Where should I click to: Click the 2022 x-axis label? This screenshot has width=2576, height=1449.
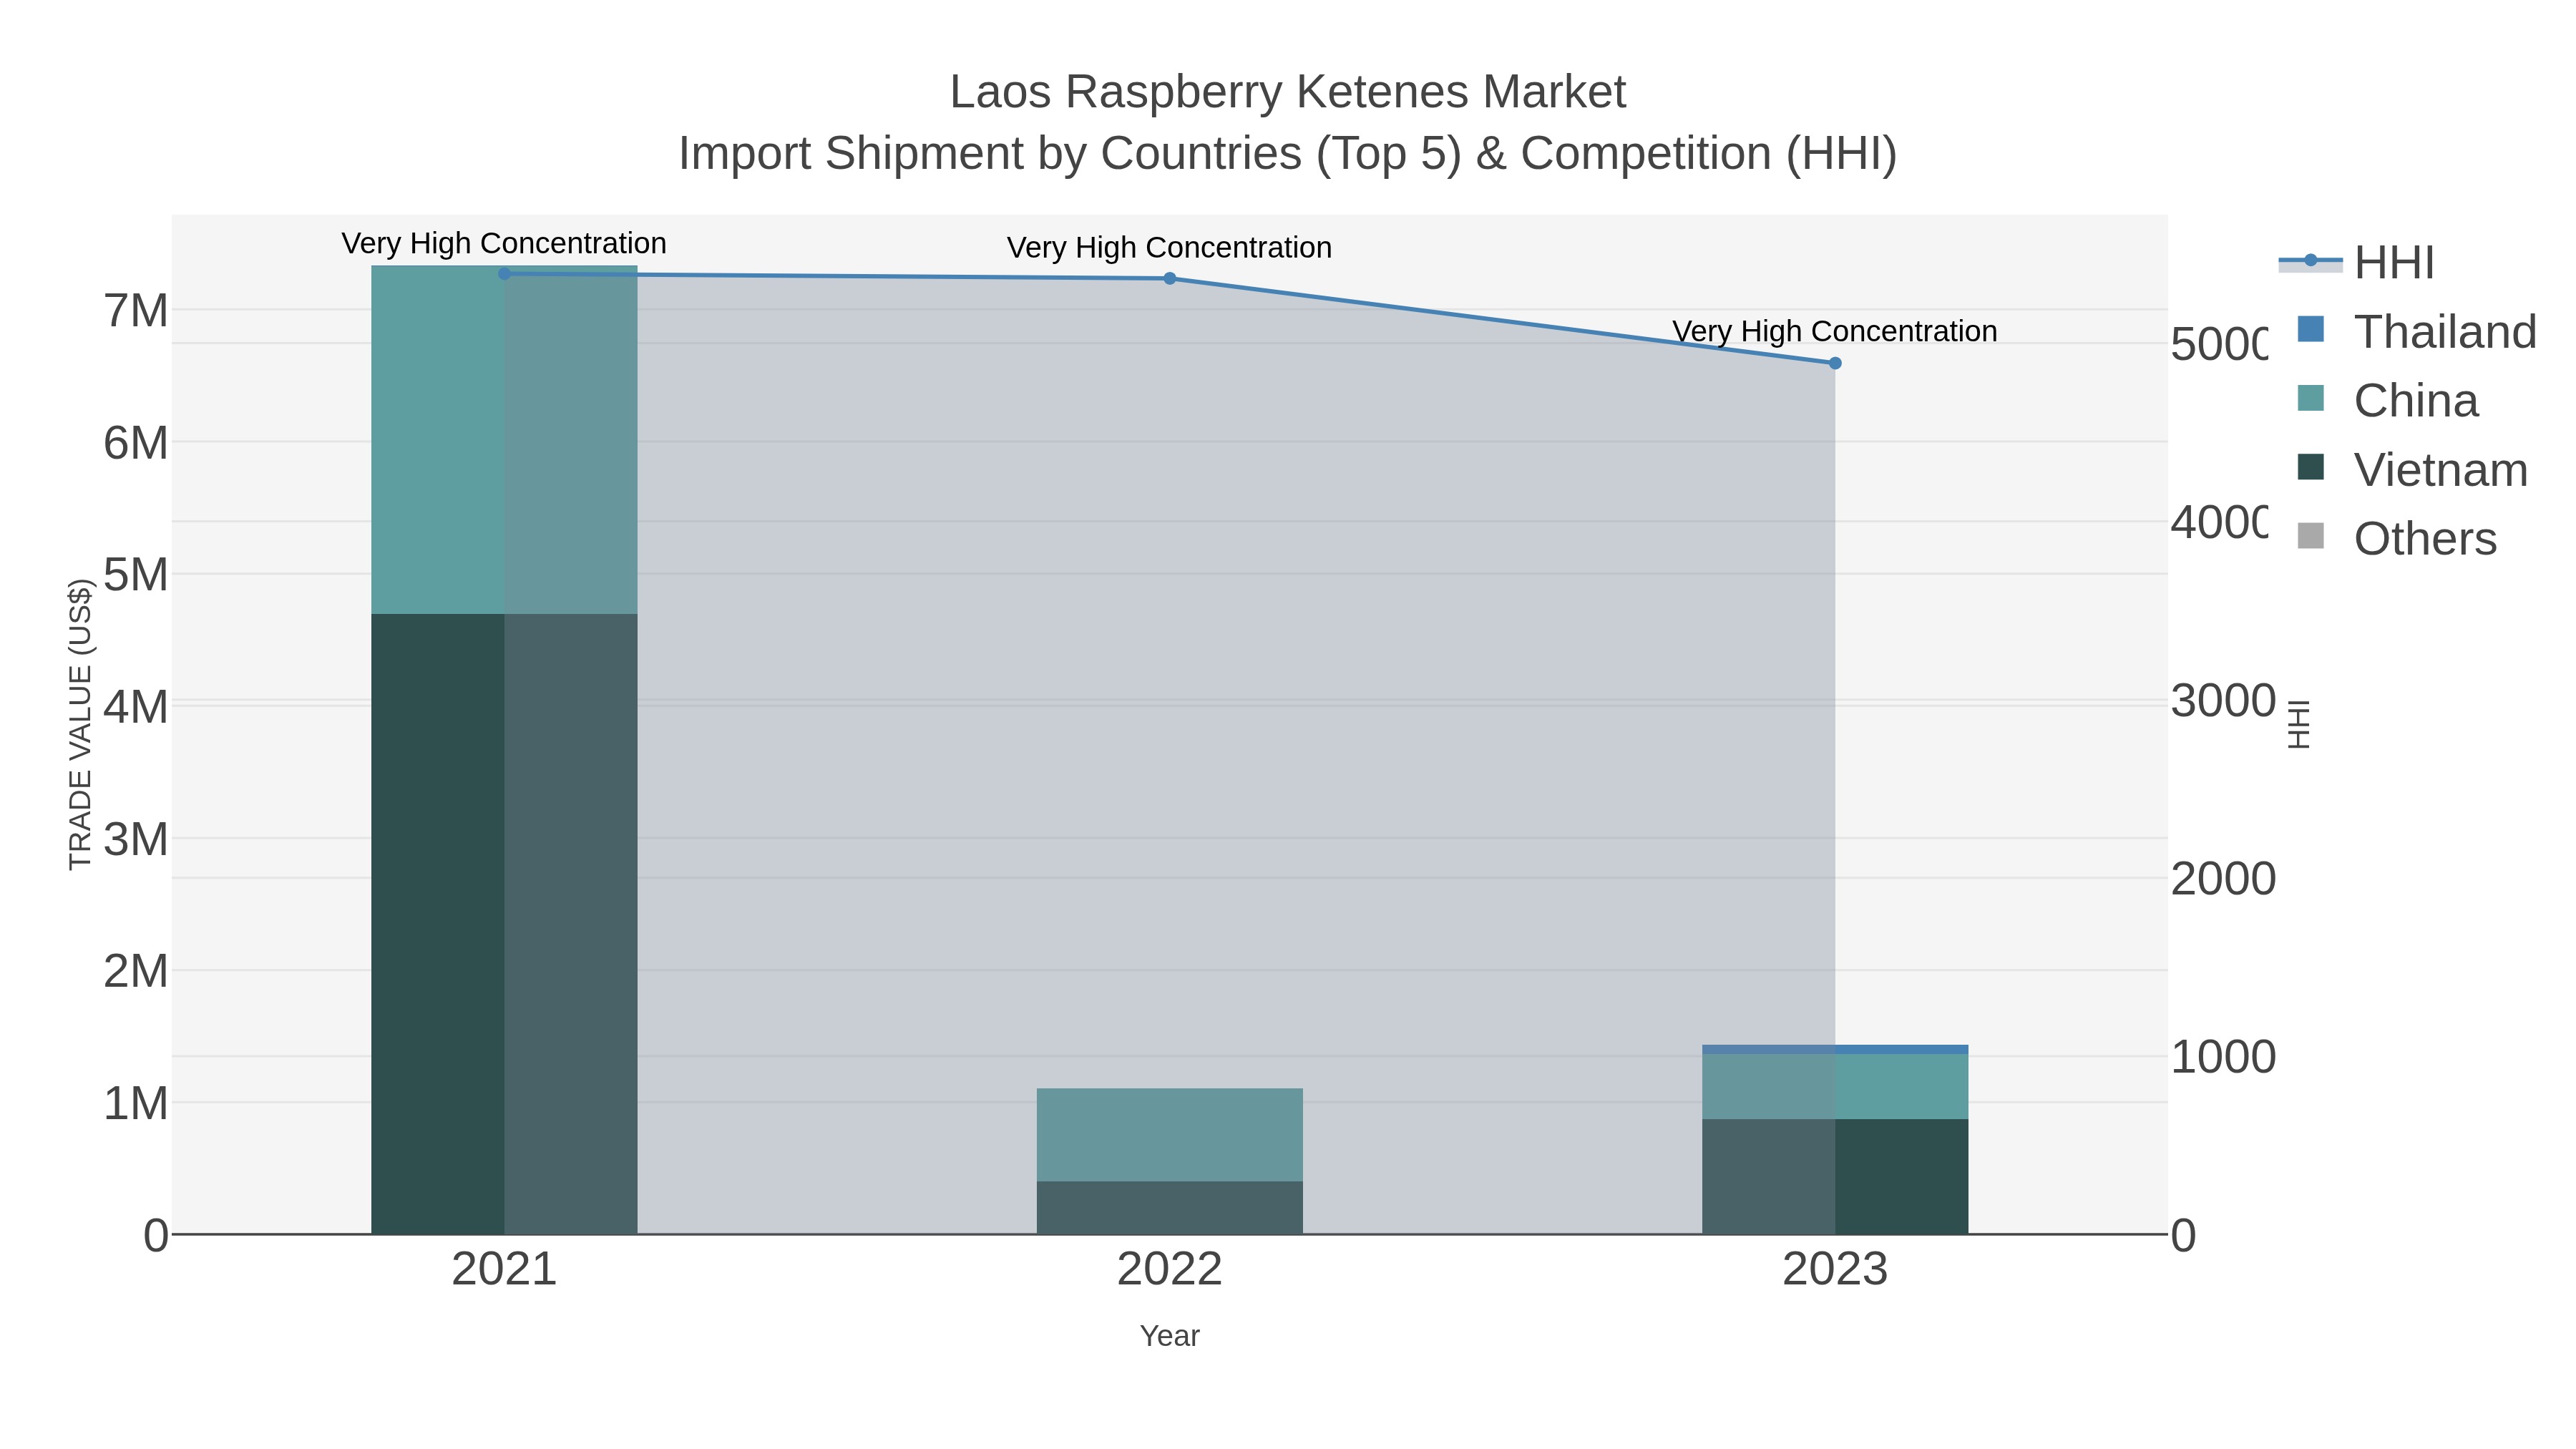click(x=1170, y=1270)
